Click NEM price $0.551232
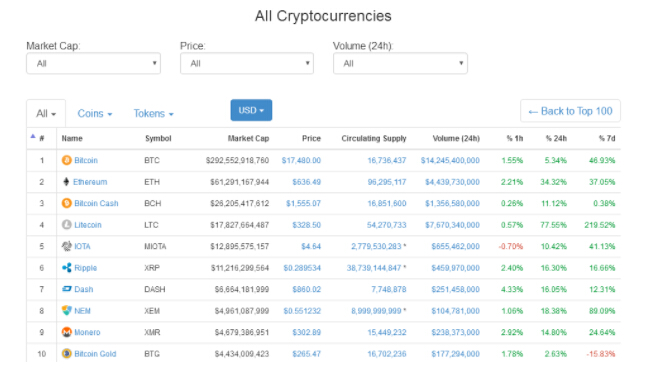 point(302,311)
